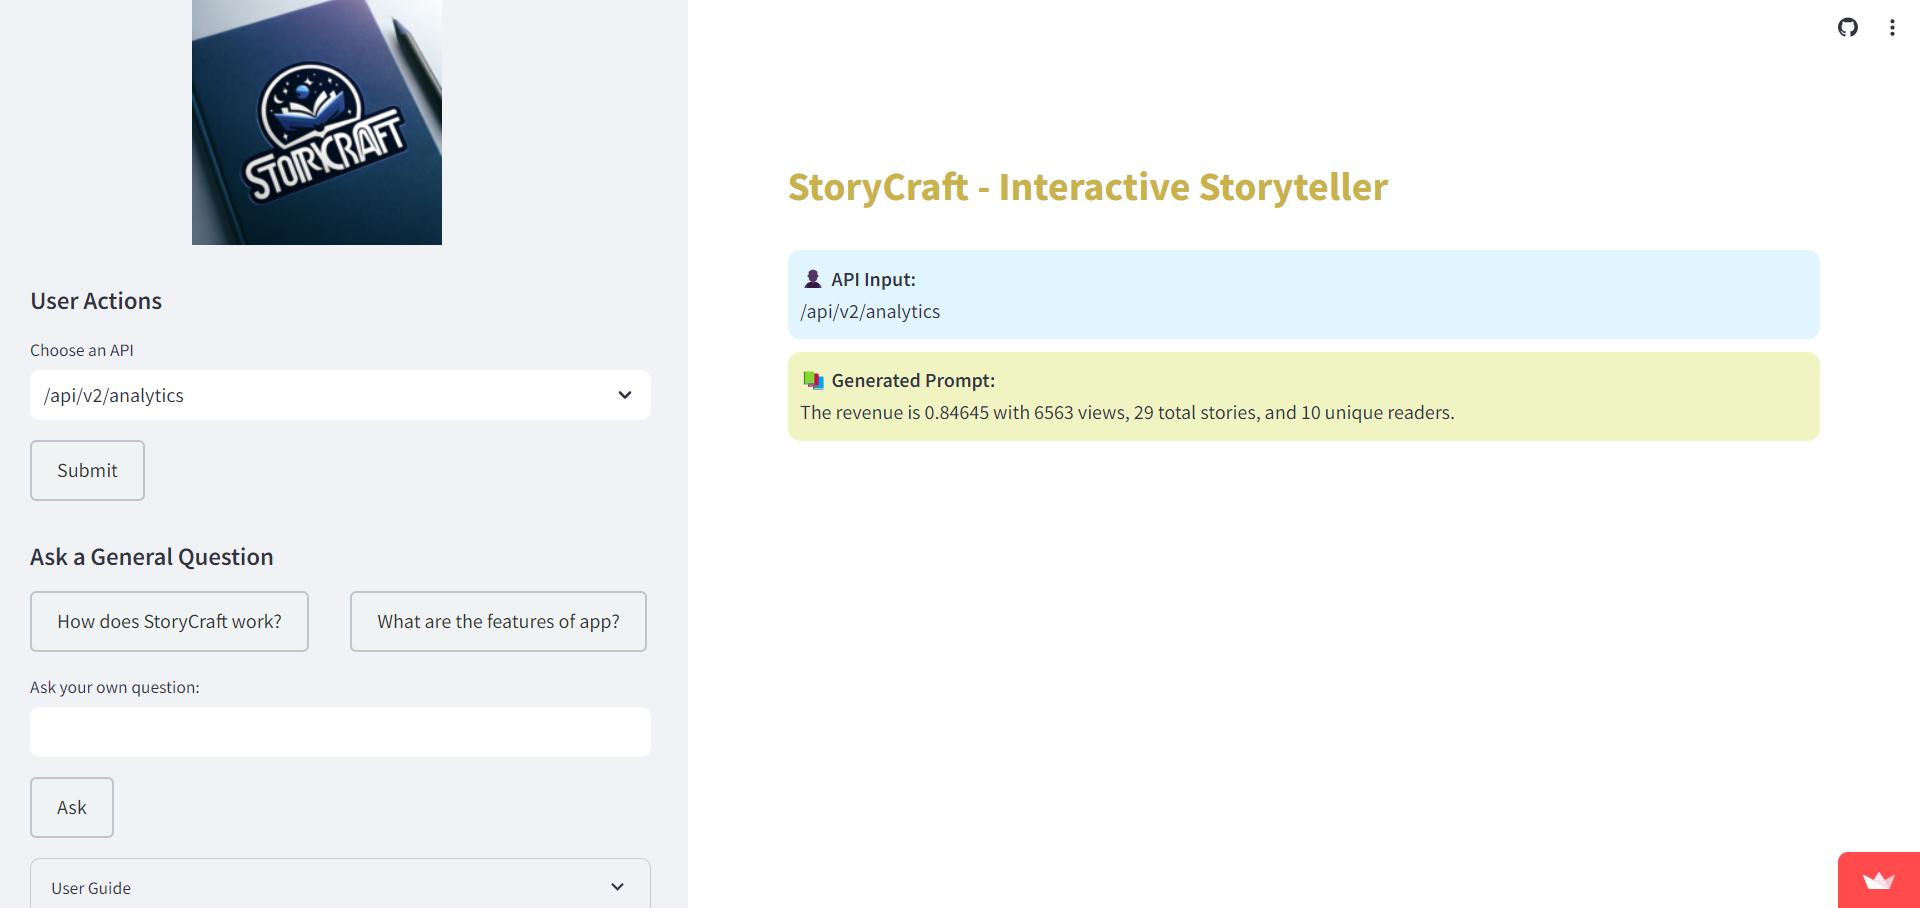Click the API Input message box

(1303, 295)
